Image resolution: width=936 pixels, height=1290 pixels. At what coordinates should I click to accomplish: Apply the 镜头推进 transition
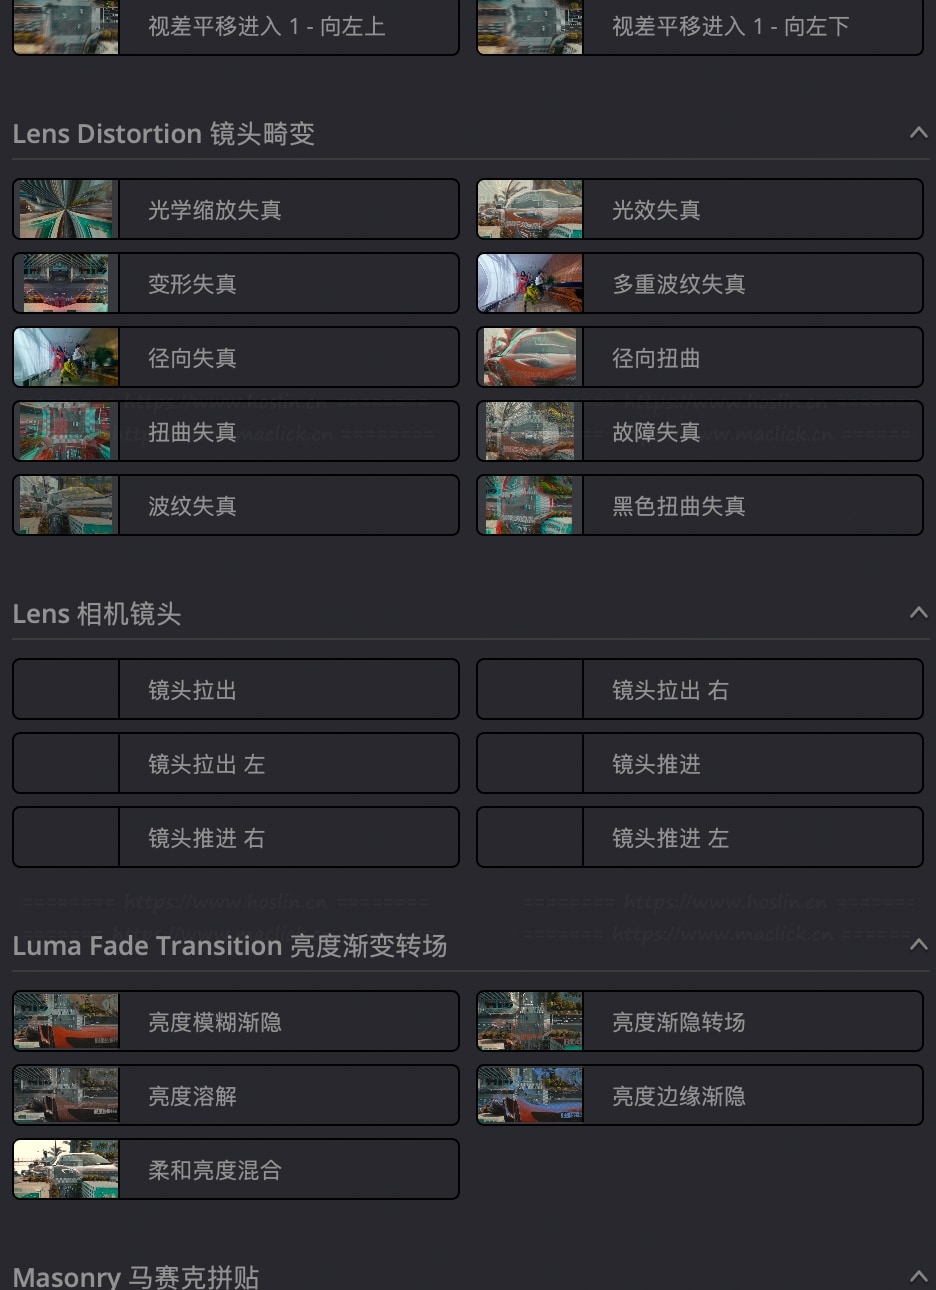click(700, 763)
